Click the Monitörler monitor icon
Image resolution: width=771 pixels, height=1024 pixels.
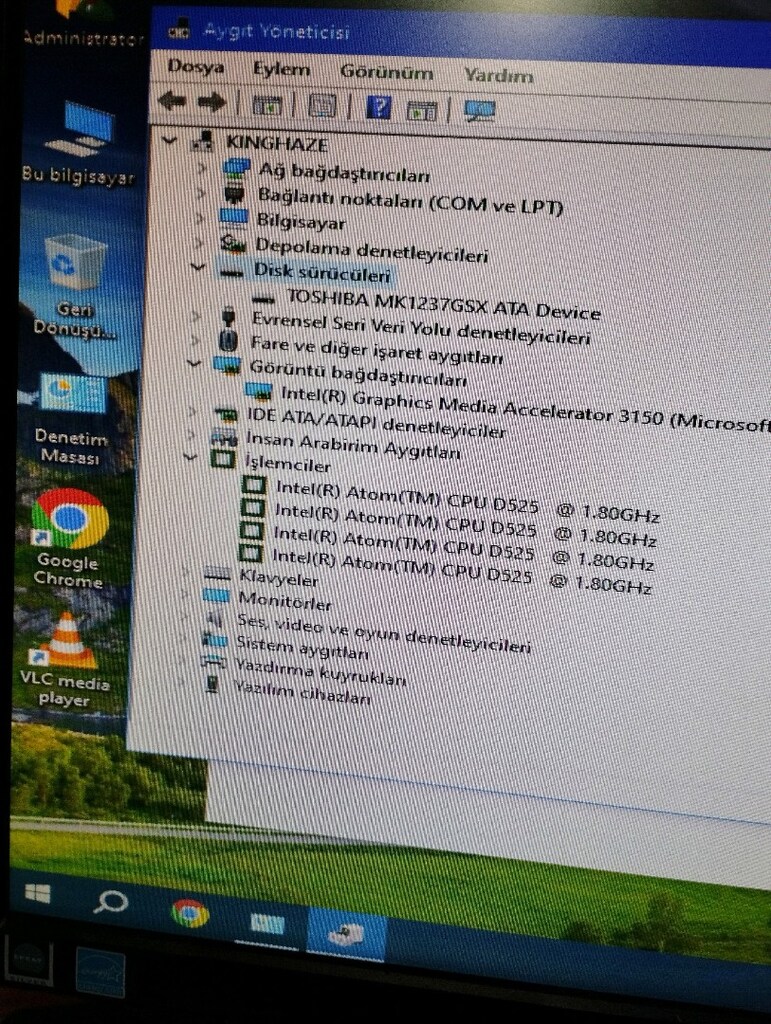(215, 595)
